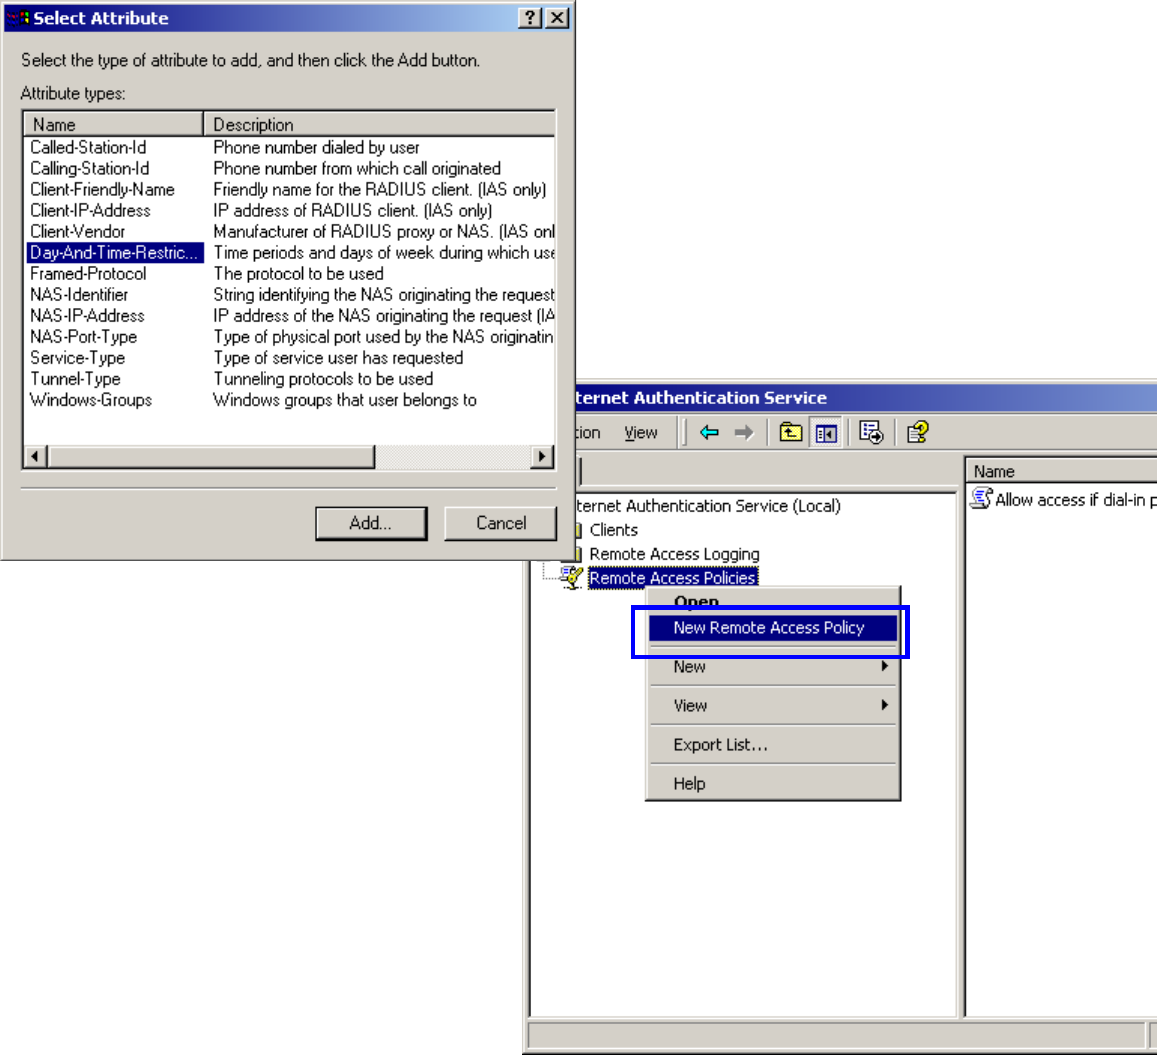Close the Select Attribute dialog

point(557,18)
